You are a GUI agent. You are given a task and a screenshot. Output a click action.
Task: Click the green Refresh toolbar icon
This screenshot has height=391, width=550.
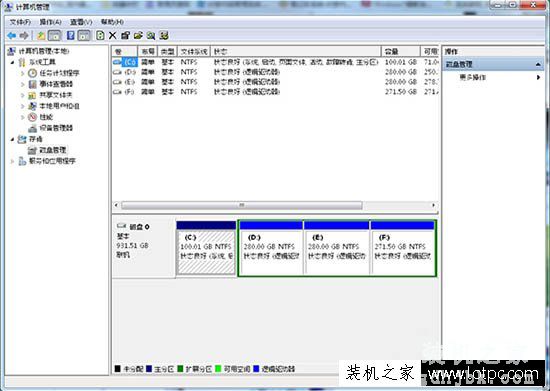point(100,35)
